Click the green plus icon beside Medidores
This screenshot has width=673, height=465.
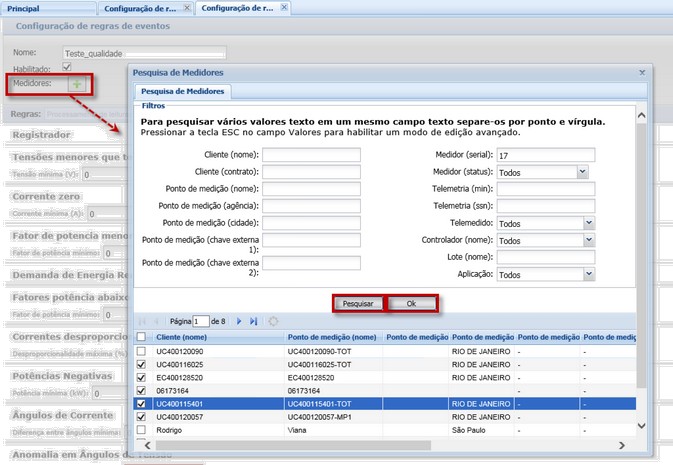click(77, 85)
